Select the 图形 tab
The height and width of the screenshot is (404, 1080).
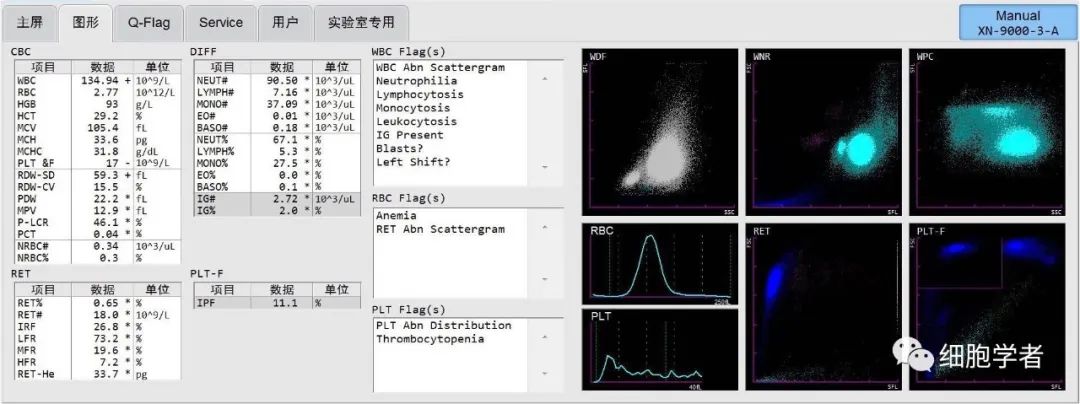[x=85, y=22]
